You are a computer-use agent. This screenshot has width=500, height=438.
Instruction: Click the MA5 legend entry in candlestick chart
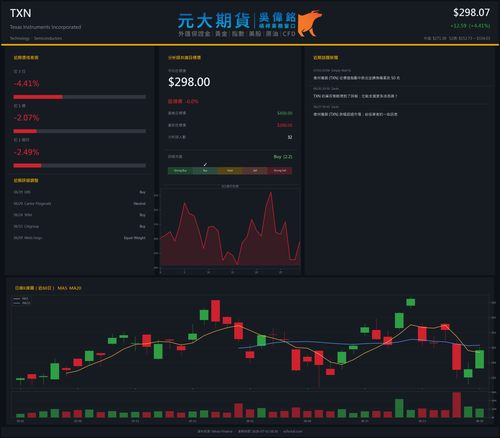(x=22, y=299)
